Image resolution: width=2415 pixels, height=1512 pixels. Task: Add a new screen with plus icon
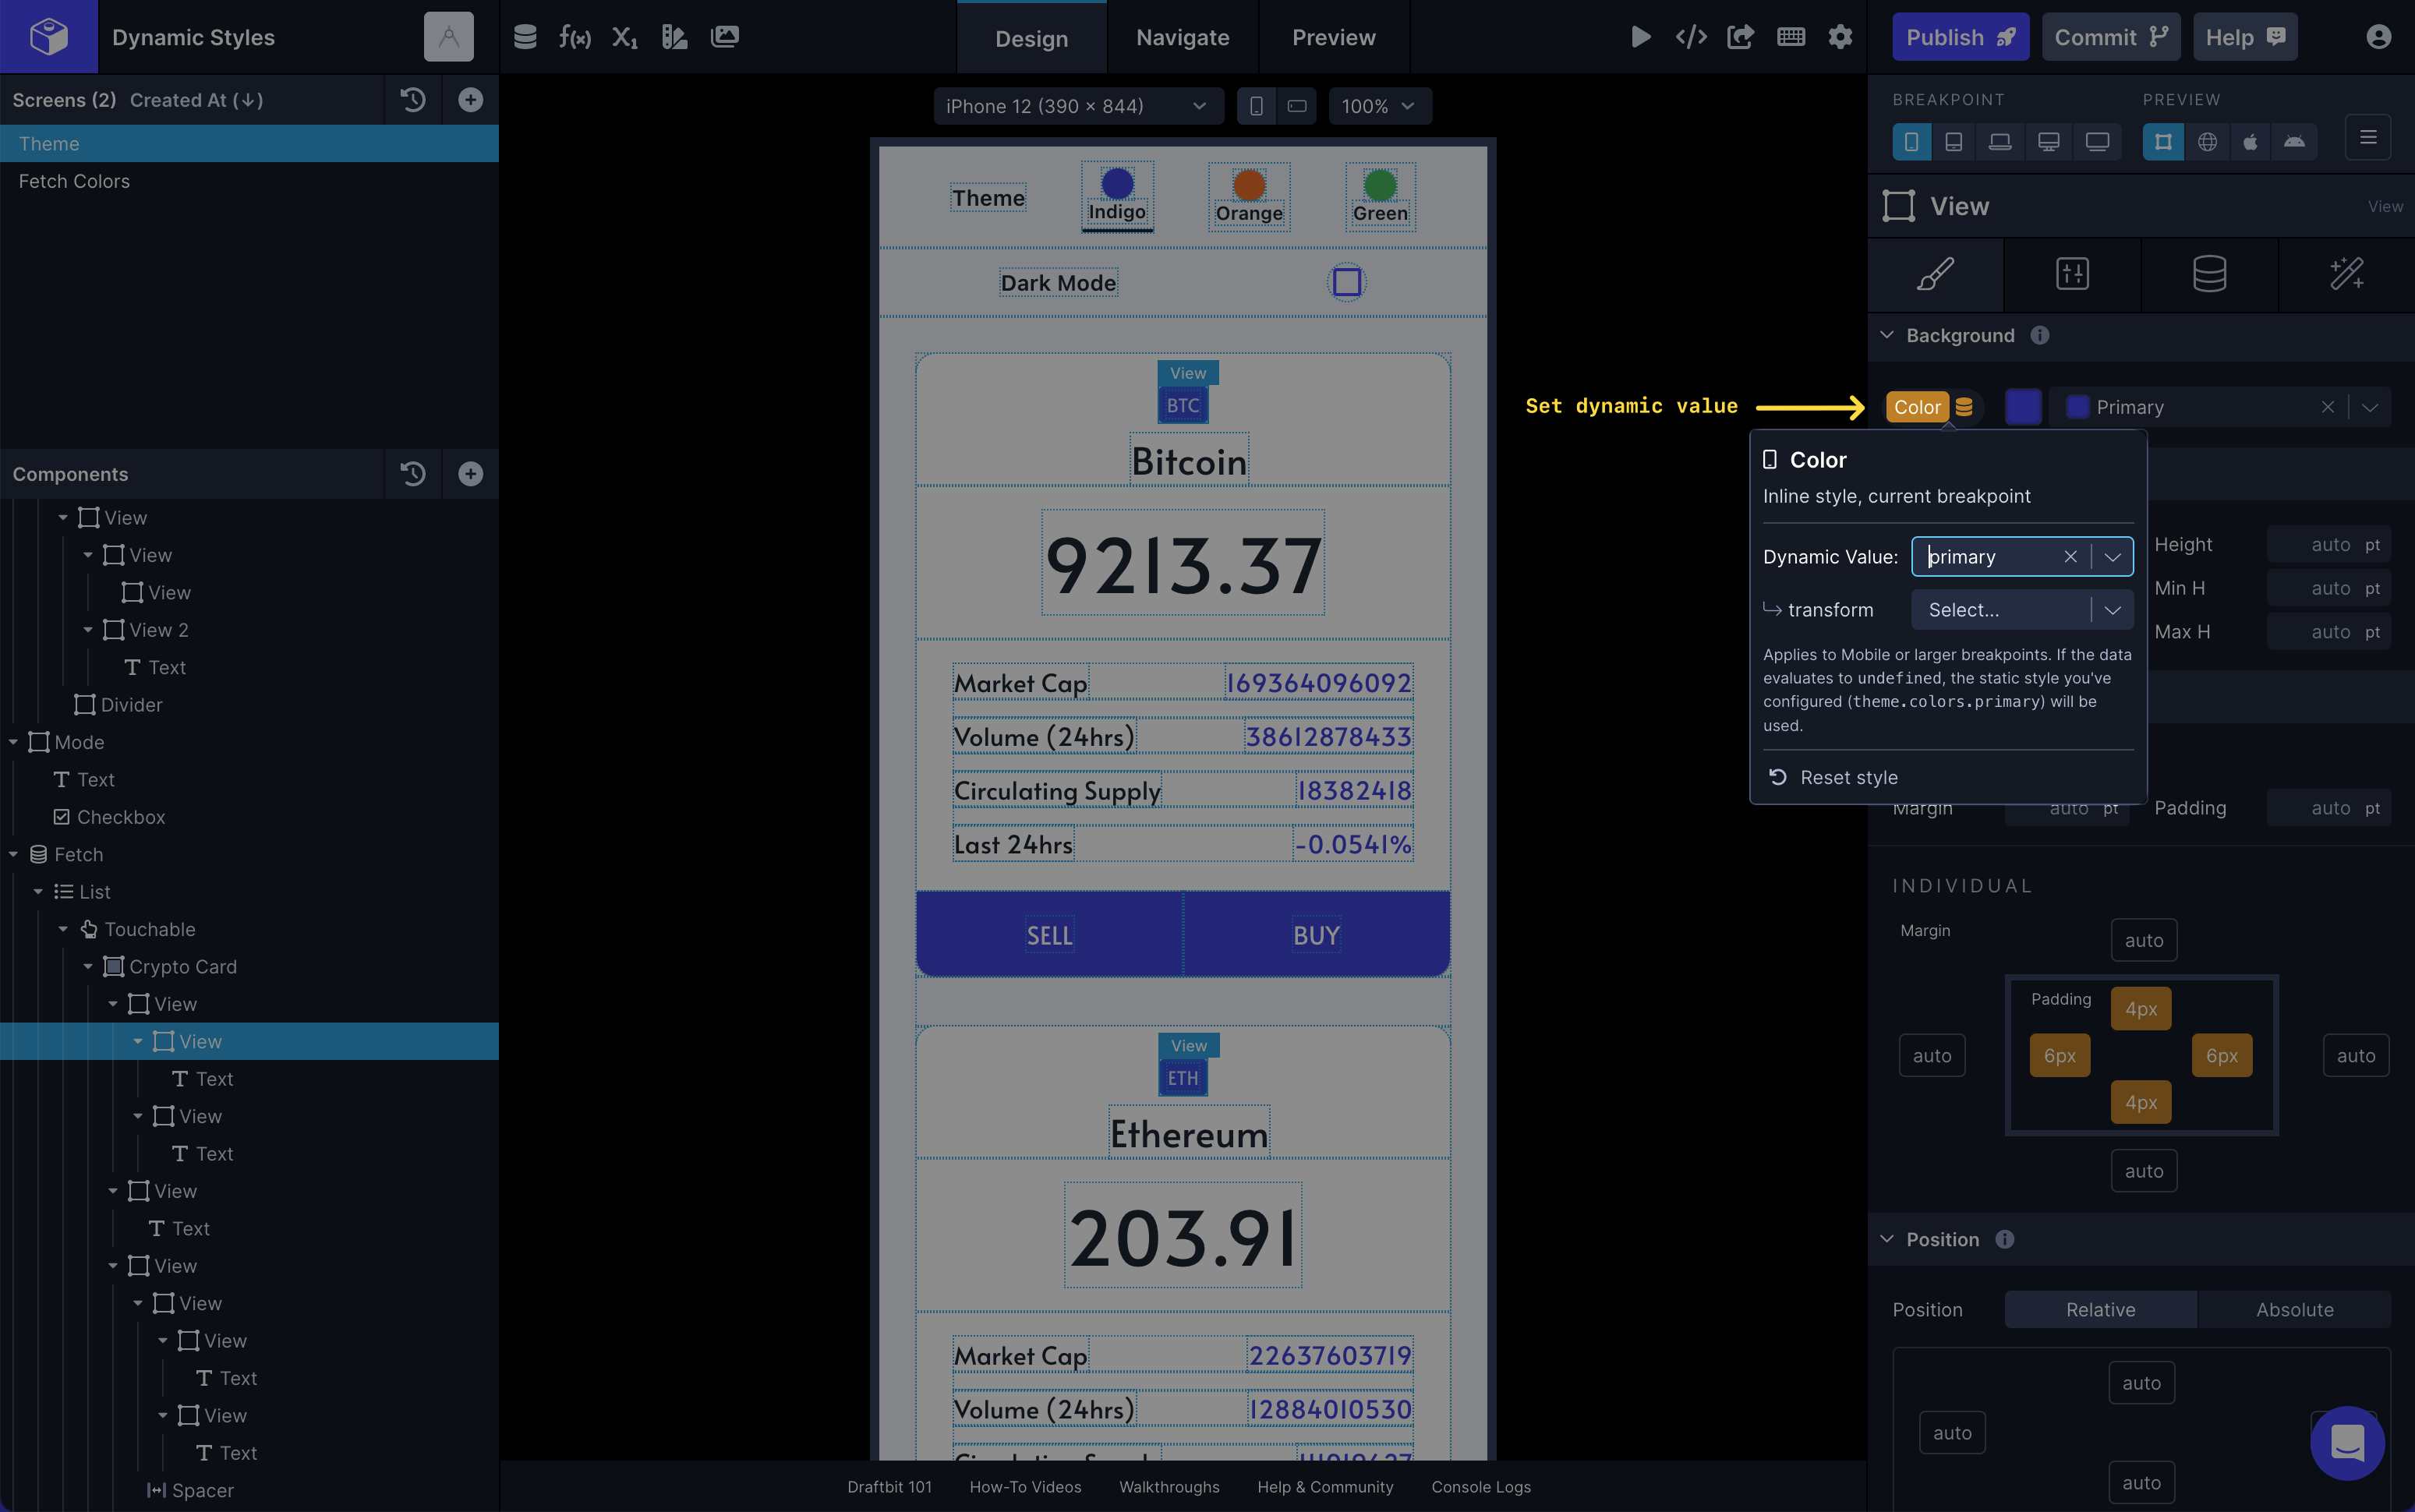pyautogui.click(x=470, y=99)
